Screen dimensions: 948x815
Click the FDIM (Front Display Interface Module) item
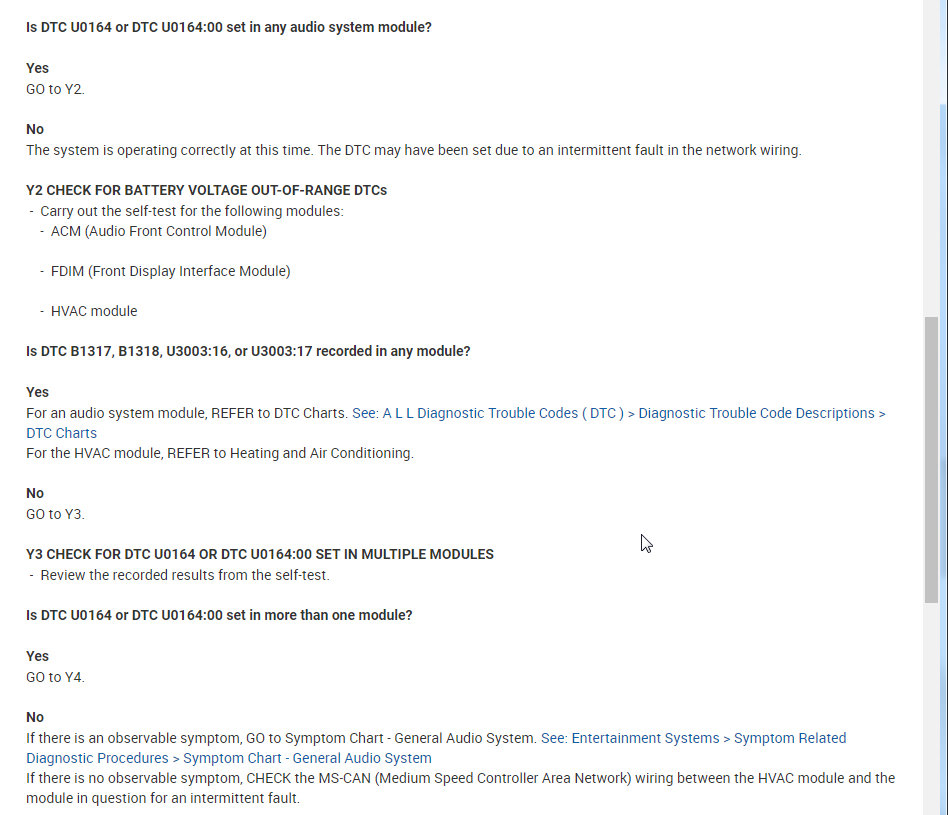(170, 271)
